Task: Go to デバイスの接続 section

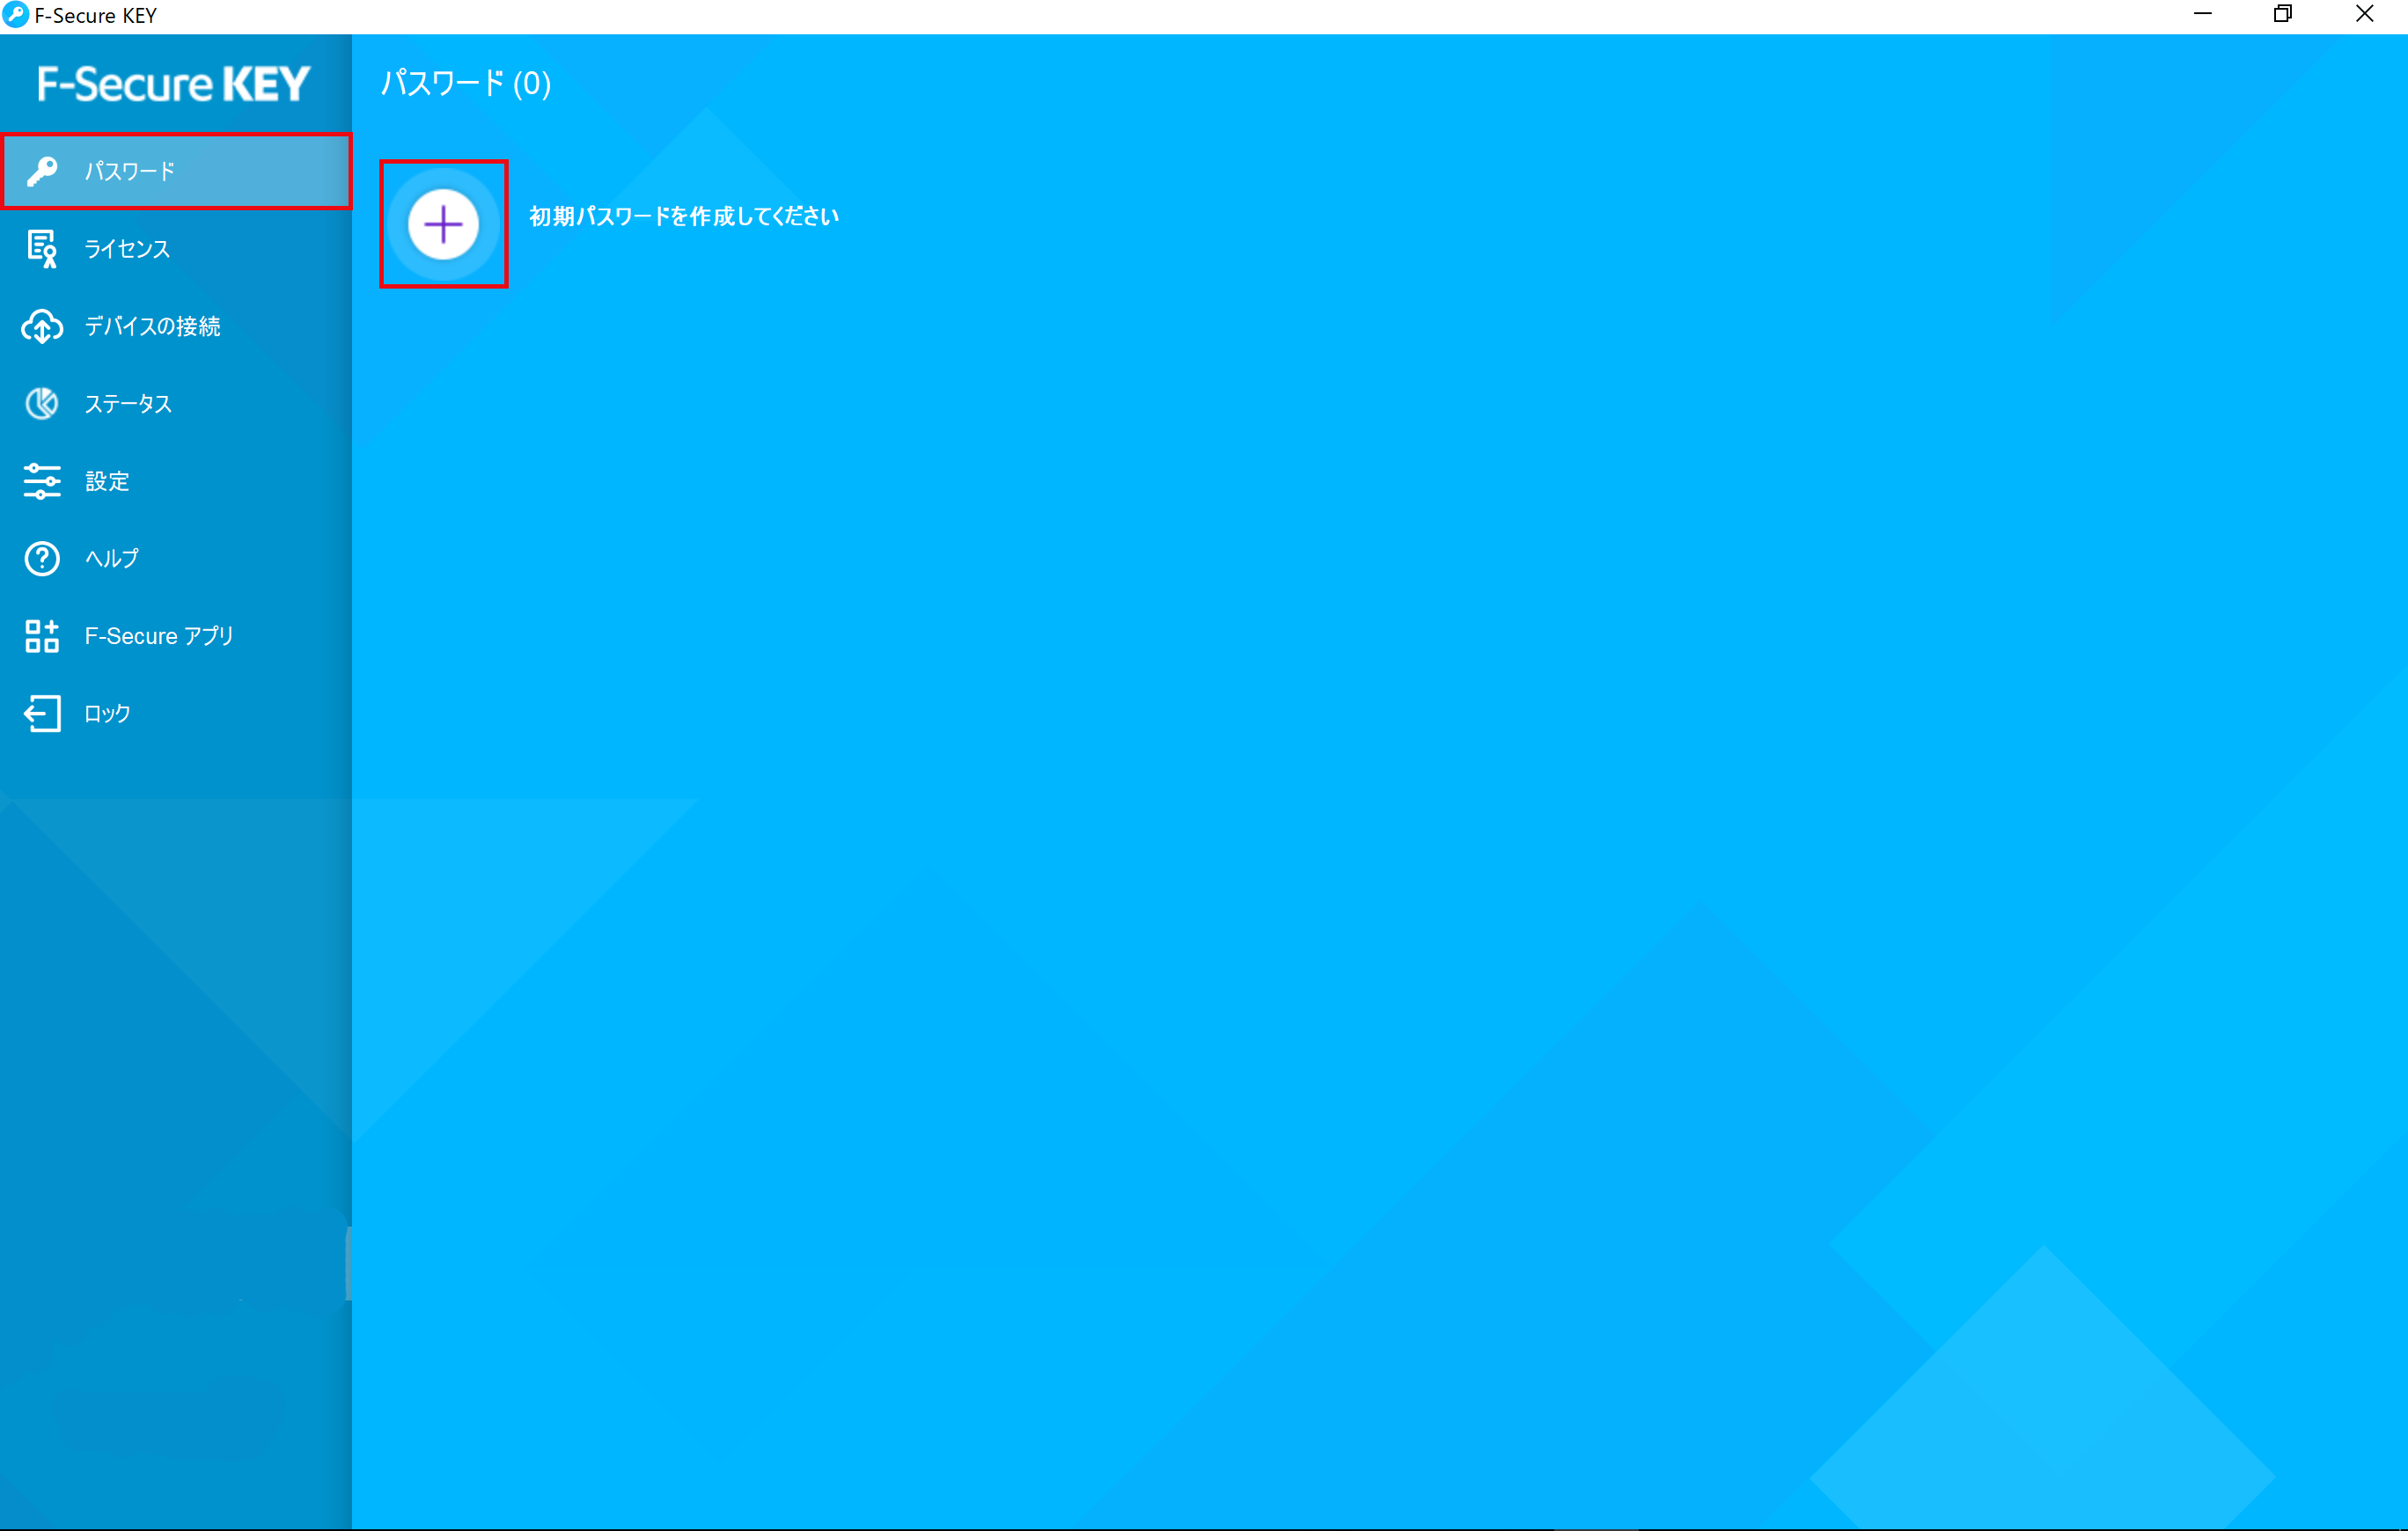Action: (176, 326)
